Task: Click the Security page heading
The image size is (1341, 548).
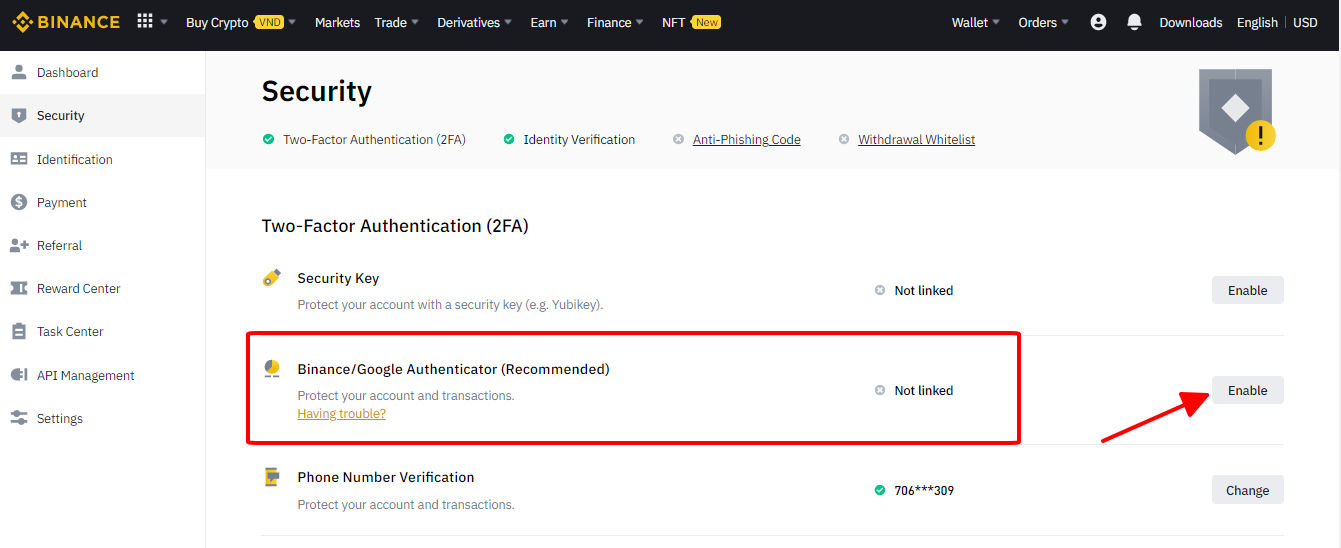Action: pyautogui.click(x=317, y=91)
